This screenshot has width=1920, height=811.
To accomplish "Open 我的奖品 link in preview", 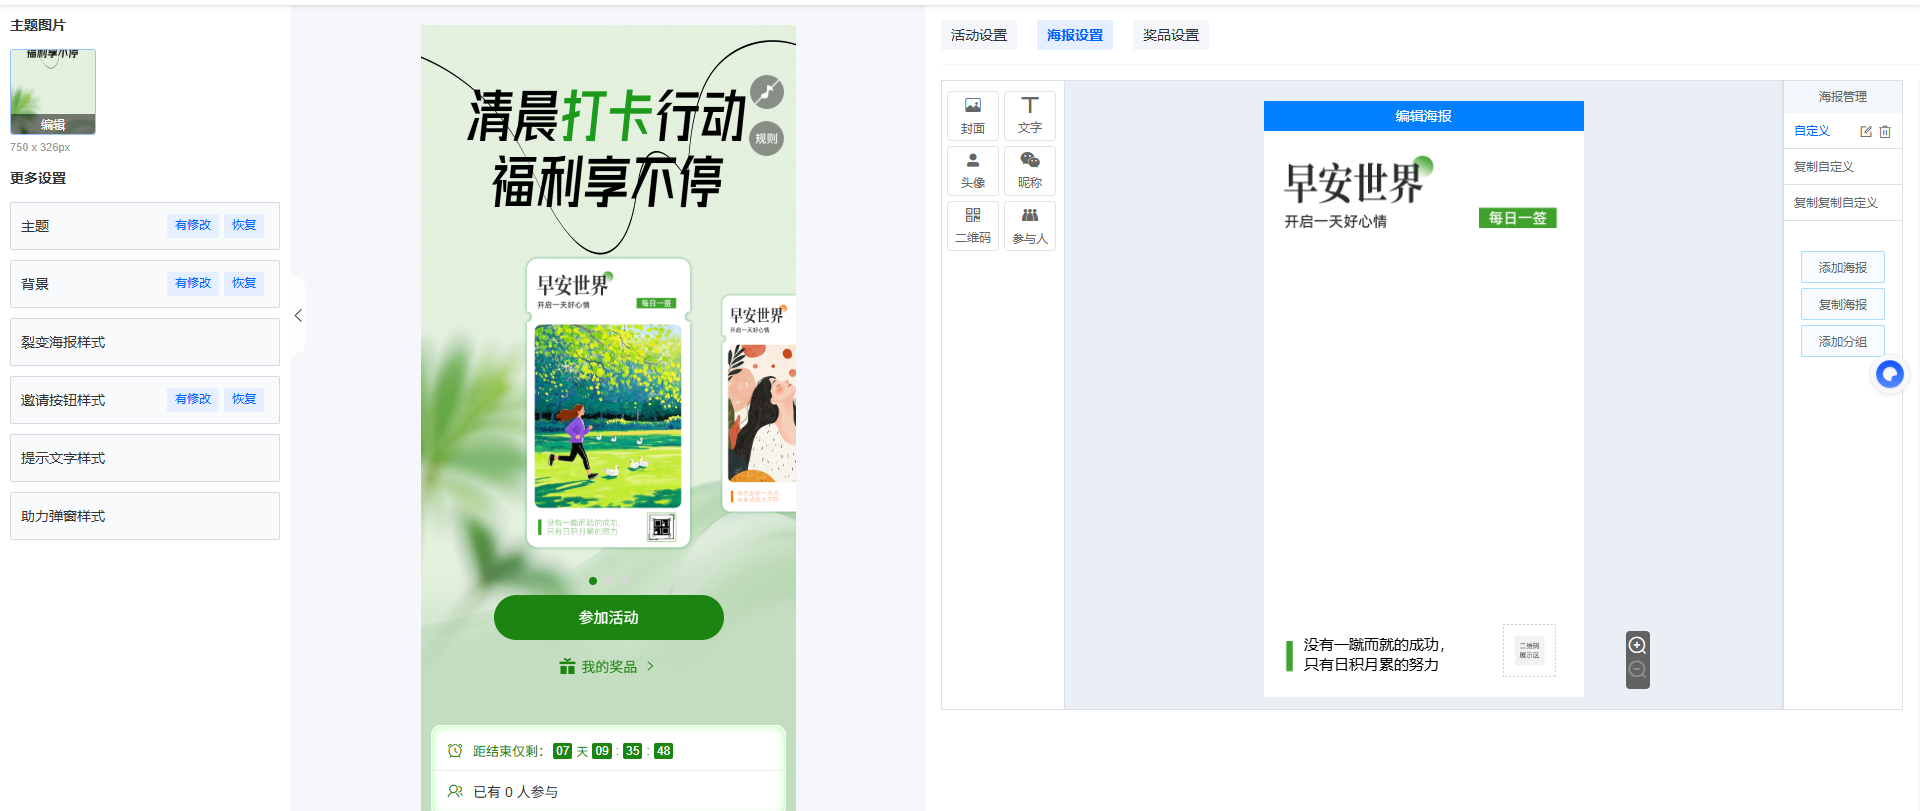I will [x=608, y=667].
